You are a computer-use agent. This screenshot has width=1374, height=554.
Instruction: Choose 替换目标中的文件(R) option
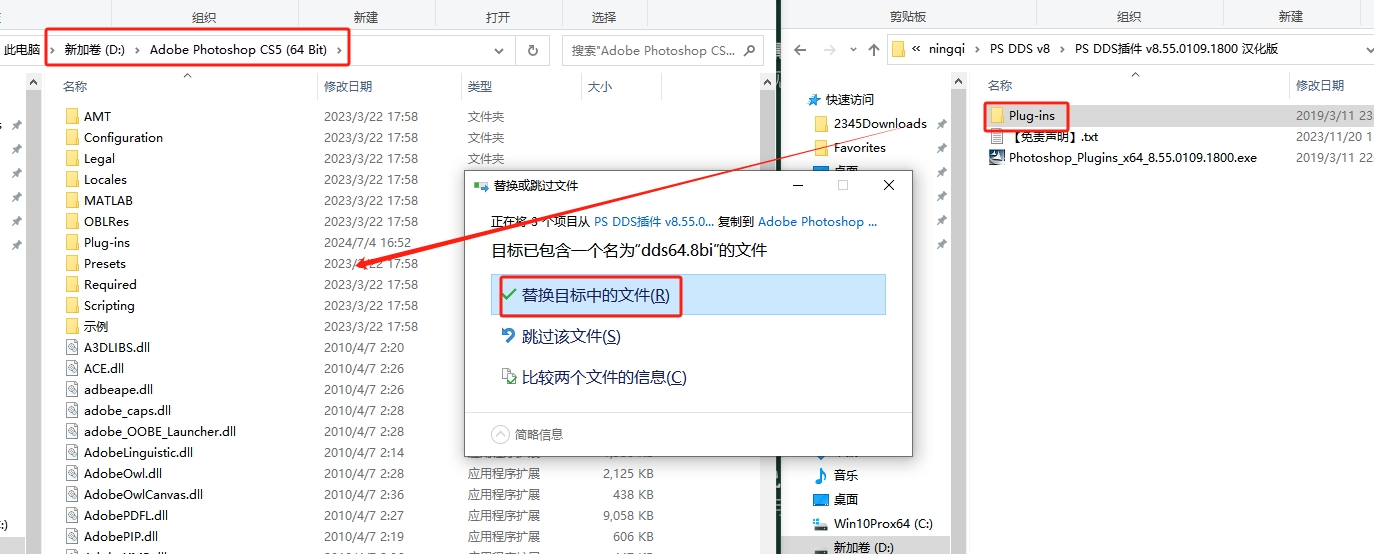pyautogui.click(x=688, y=295)
